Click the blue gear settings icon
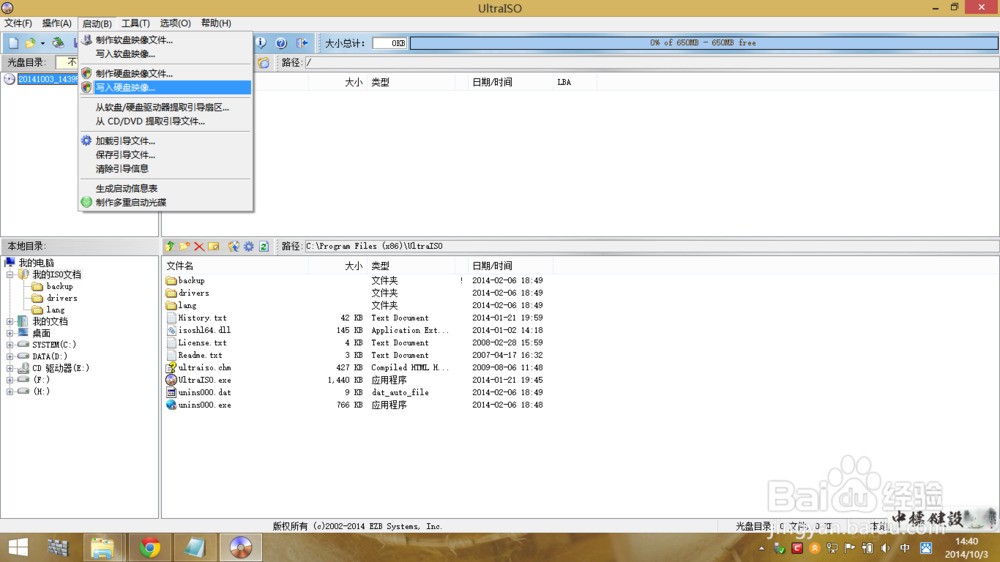Viewport: 1000px width, 562px height. 249,246
